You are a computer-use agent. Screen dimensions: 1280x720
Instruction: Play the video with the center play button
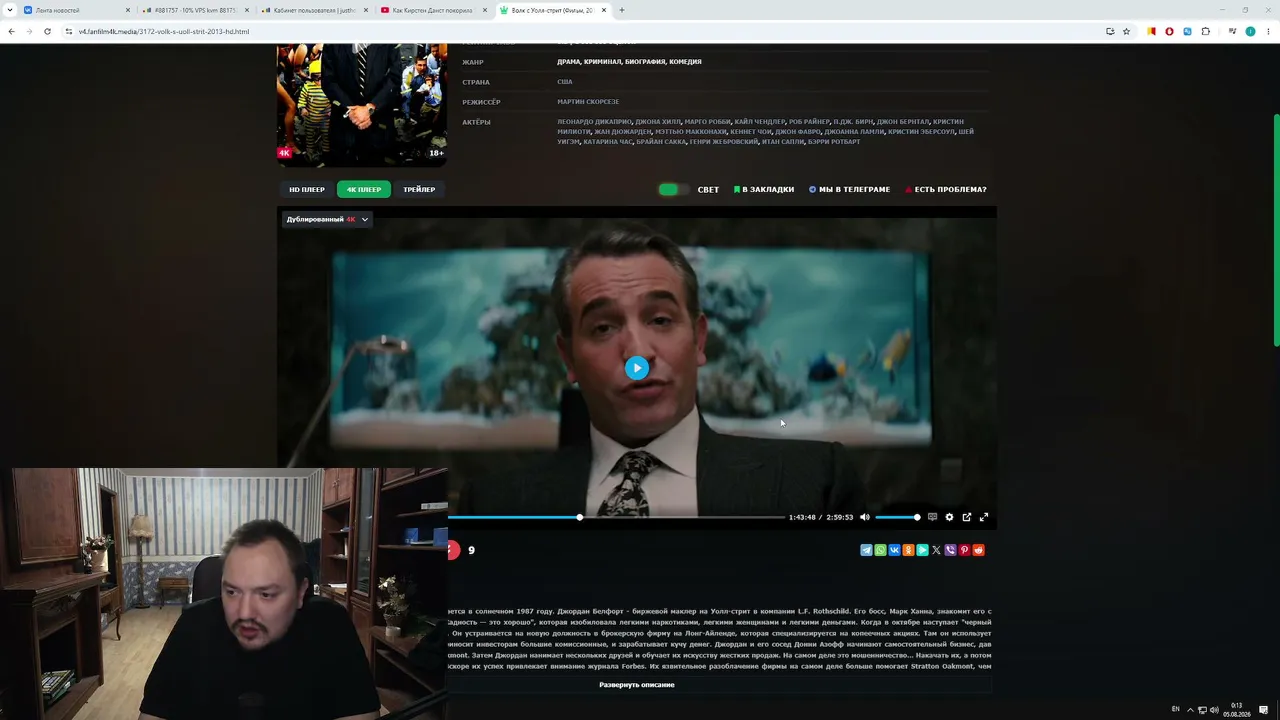pos(637,368)
